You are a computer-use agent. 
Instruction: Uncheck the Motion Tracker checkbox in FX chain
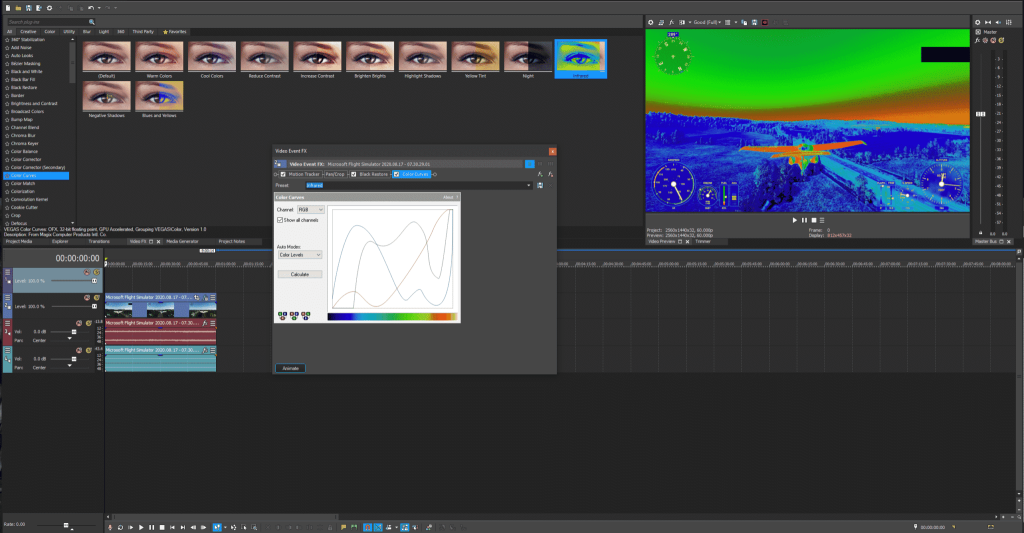(x=283, y=174)
